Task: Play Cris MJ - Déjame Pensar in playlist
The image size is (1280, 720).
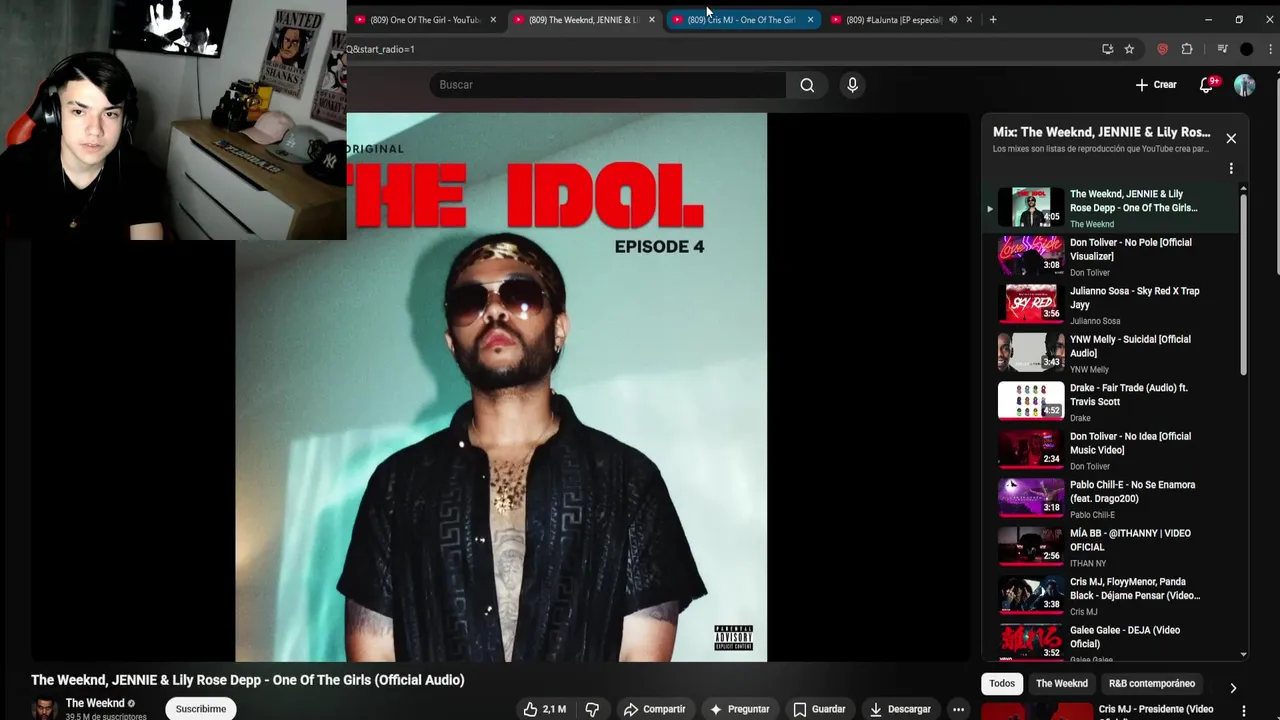Action: pyautogui.click(x=1110, y=596)
